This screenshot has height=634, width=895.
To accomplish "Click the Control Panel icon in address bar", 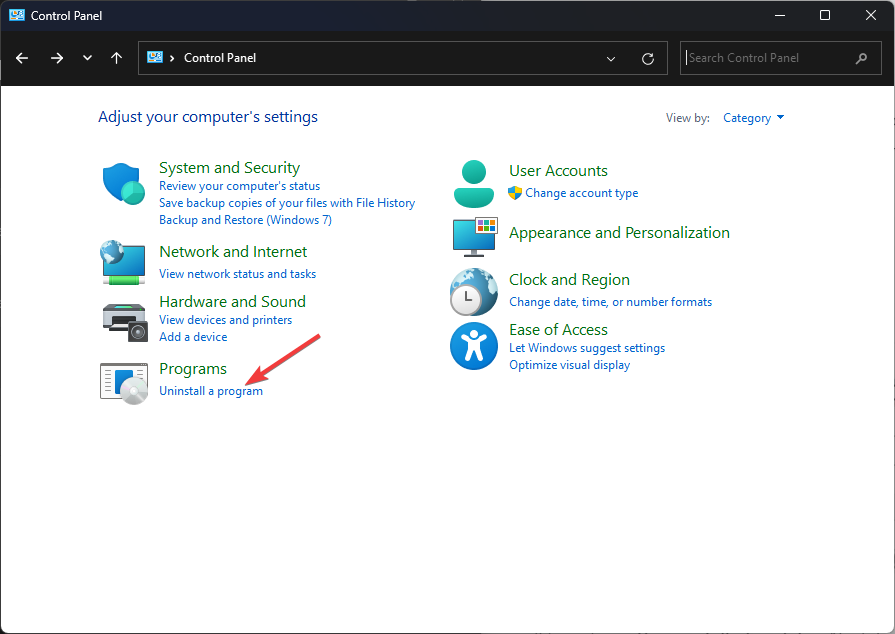I will 155,57.
